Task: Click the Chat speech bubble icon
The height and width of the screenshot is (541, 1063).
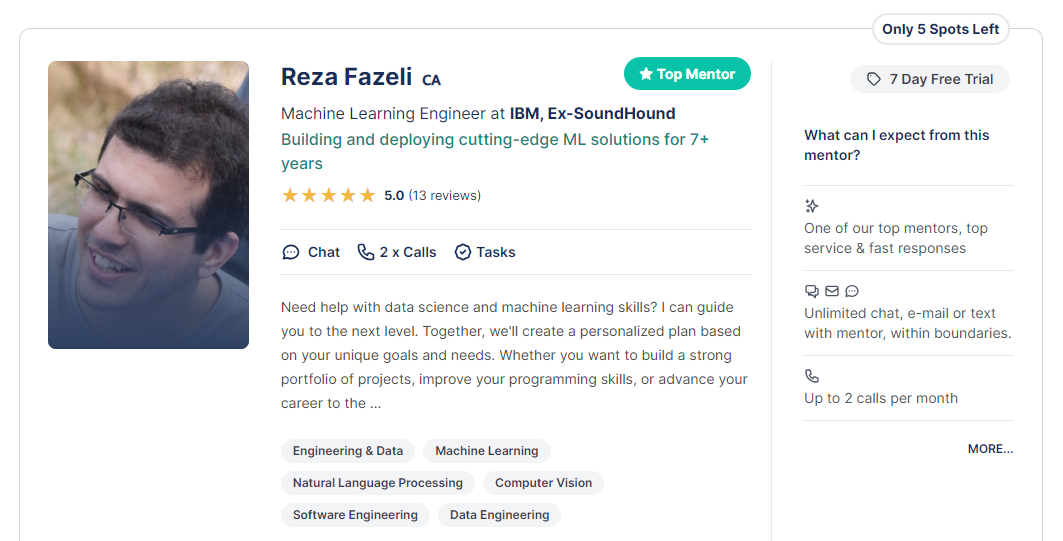Action: pos(291,252)
